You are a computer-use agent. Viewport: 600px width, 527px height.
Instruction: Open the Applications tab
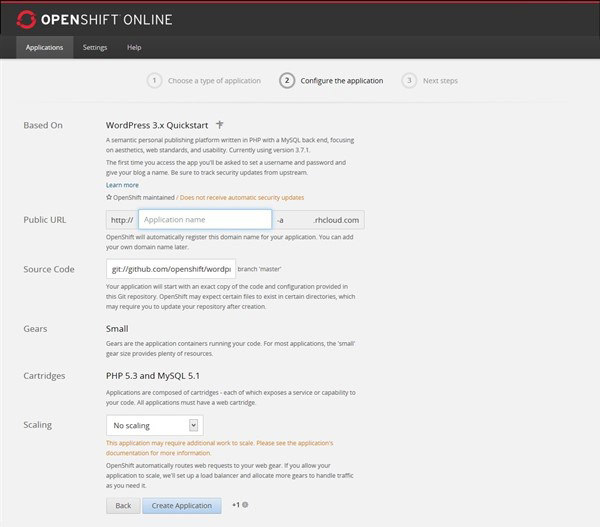(x=44, y=47)
